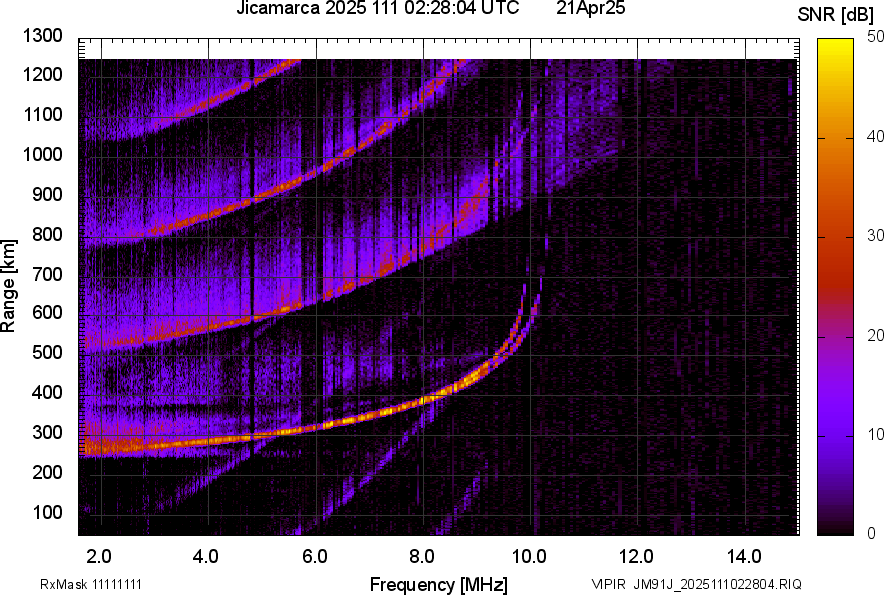The height and width of the screenshot is (595, 884).
Task: Click the colorbar label 30
Action: 876,235
